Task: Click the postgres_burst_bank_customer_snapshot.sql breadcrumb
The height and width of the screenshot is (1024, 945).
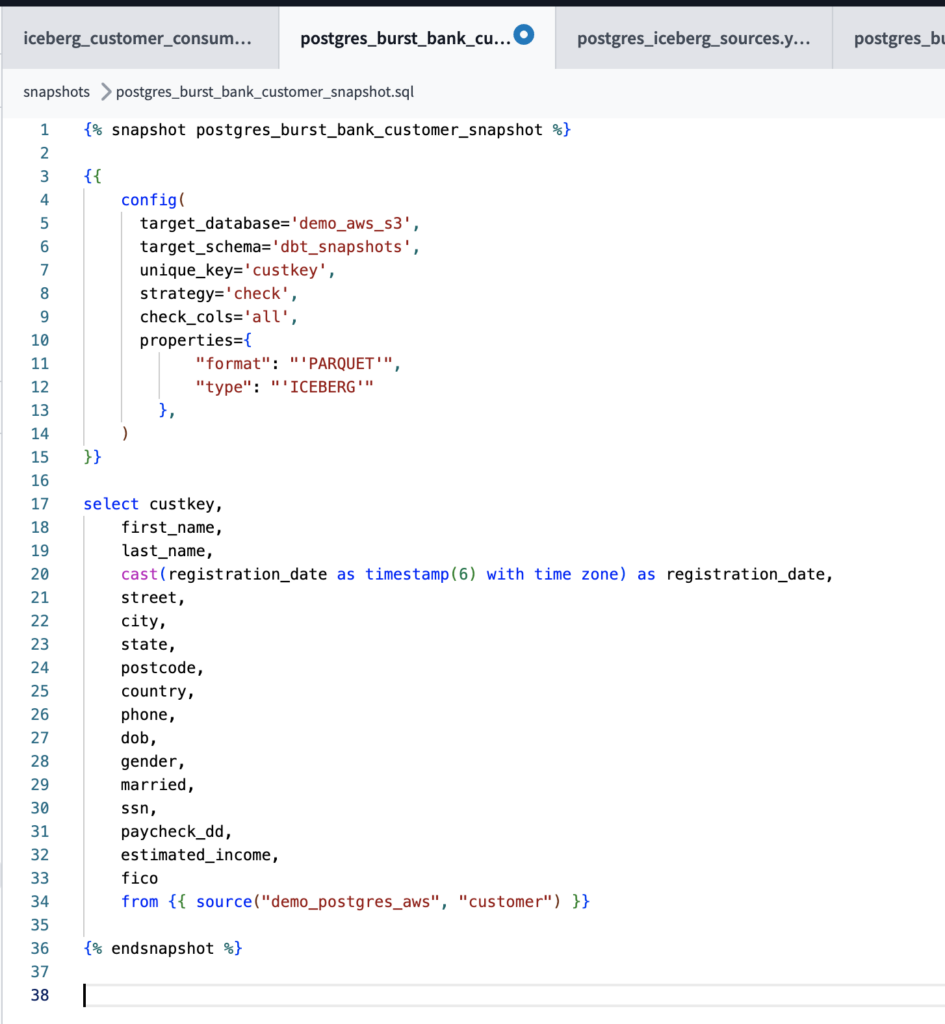Action: pyautogui.click(x=265, y=92)
